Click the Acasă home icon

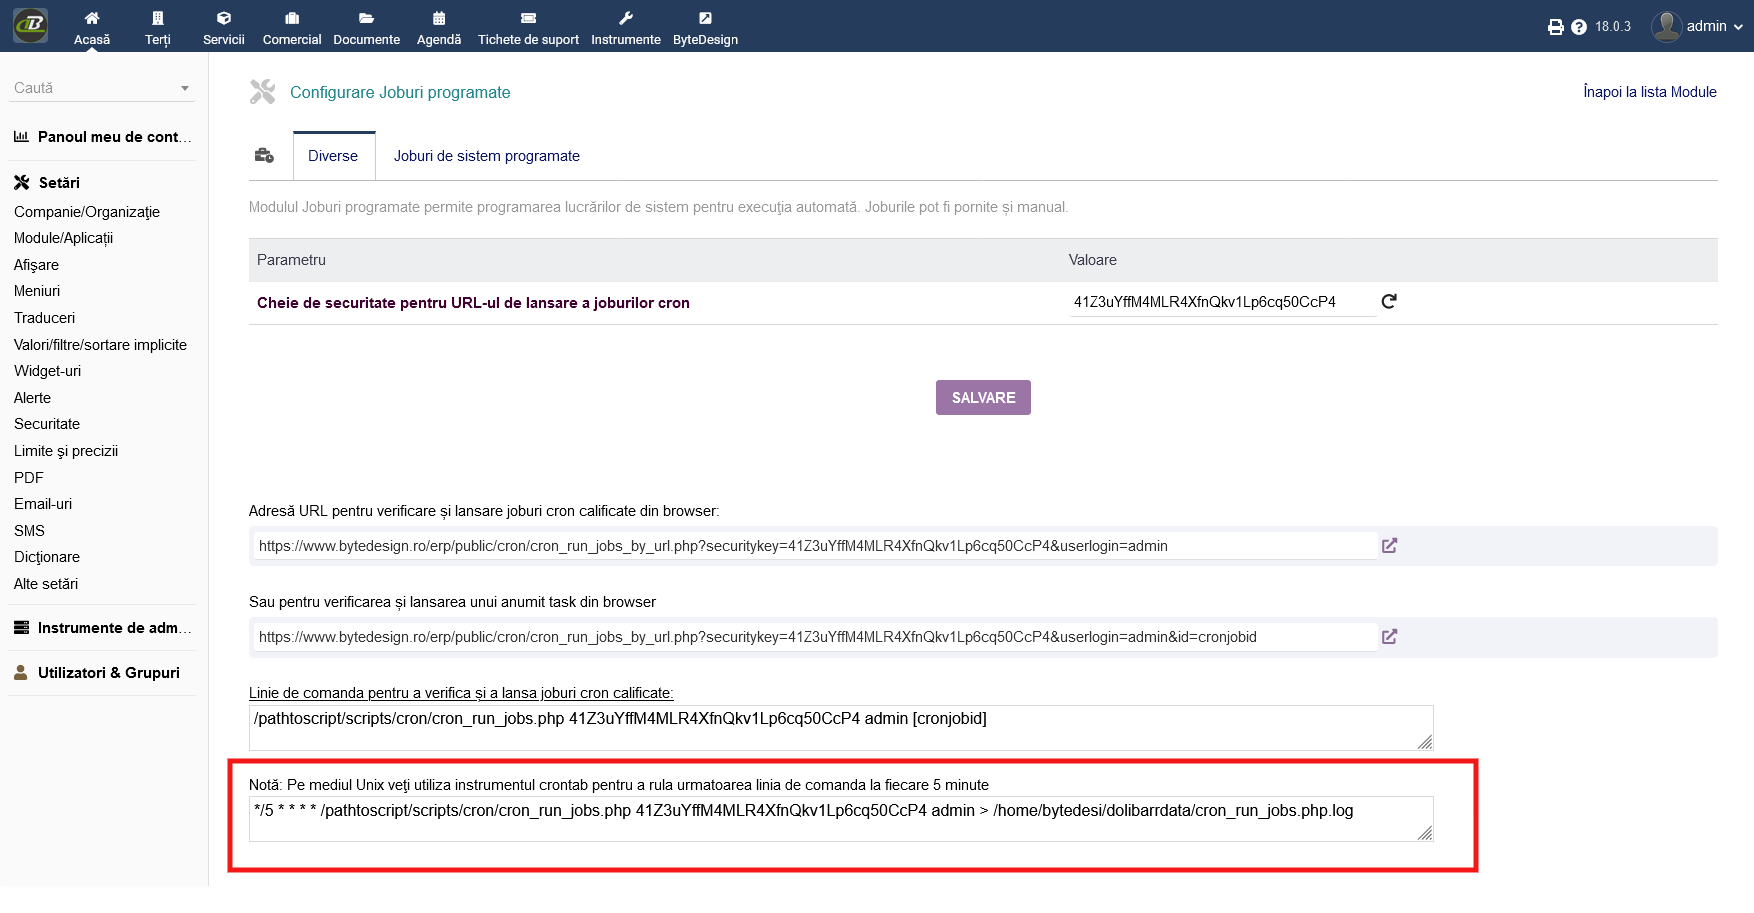(x=92, y=18)
